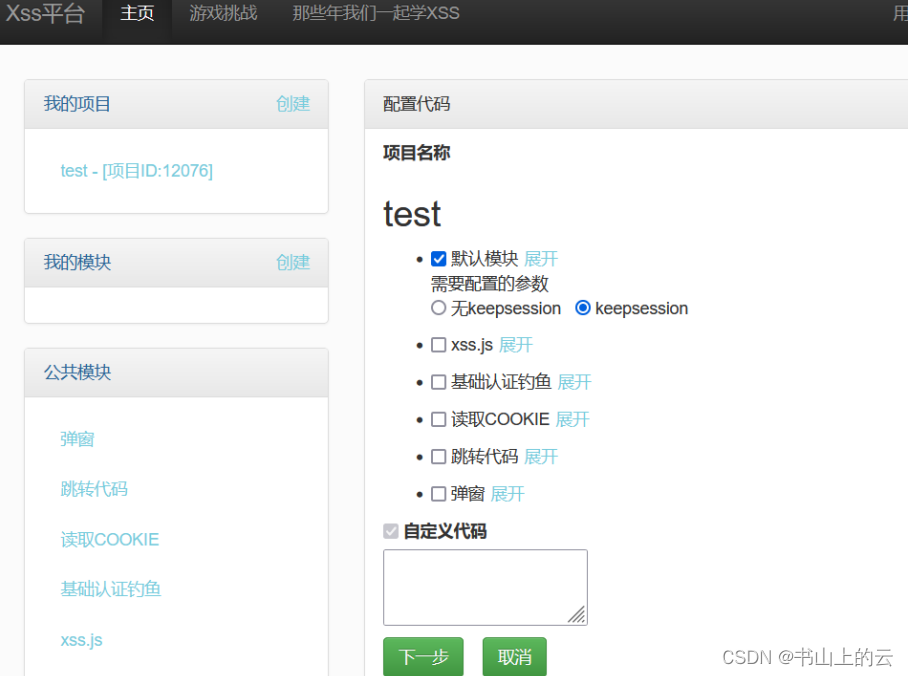The height and width of the screenshot is (676, 908).
Task: Expand 跳转代码 module via 展开
Action: (x=541, y=456)
